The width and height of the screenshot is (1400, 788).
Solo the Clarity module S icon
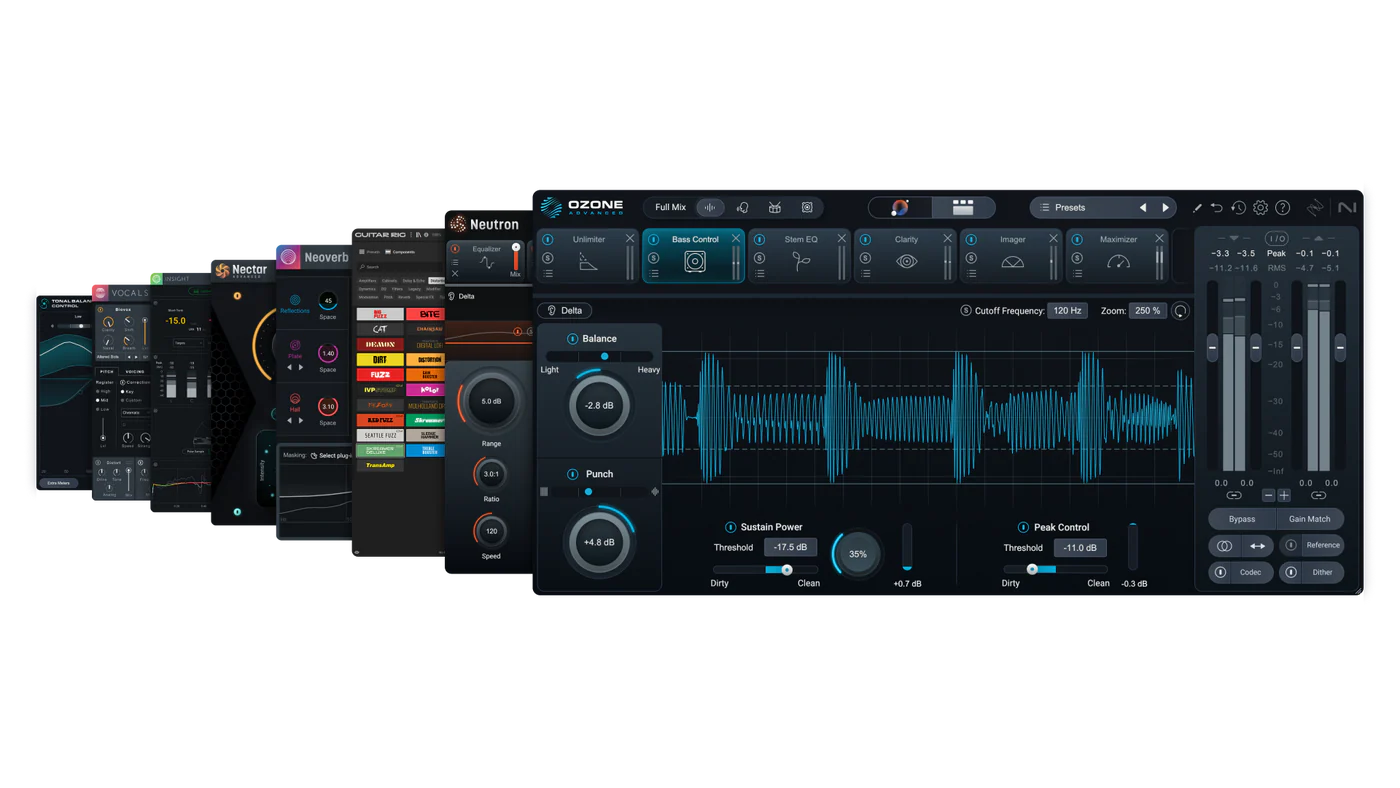pyautogui.click(x=865, y=258)
